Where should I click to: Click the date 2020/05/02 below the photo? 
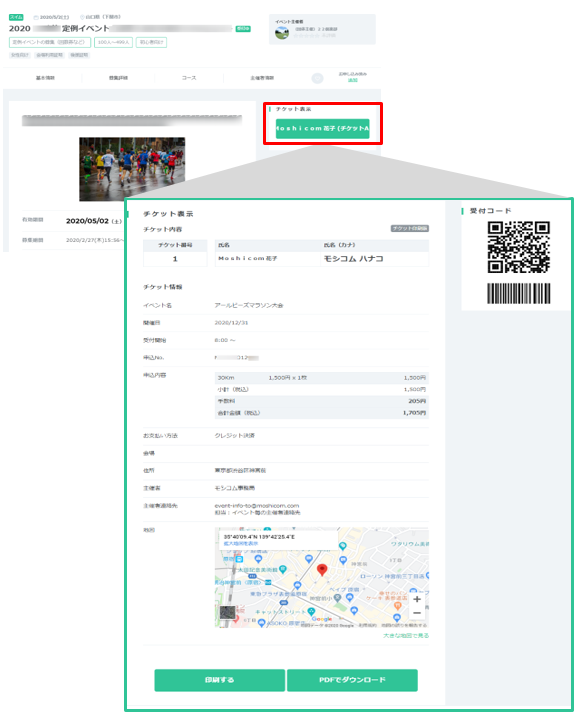point(87,221)
